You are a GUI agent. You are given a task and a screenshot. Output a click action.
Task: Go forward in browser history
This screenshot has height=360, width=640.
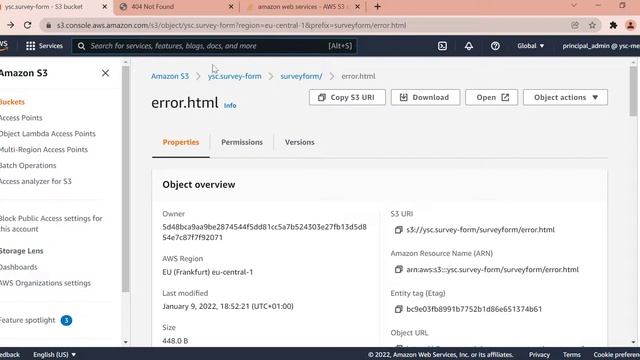(x=10, y=25)
